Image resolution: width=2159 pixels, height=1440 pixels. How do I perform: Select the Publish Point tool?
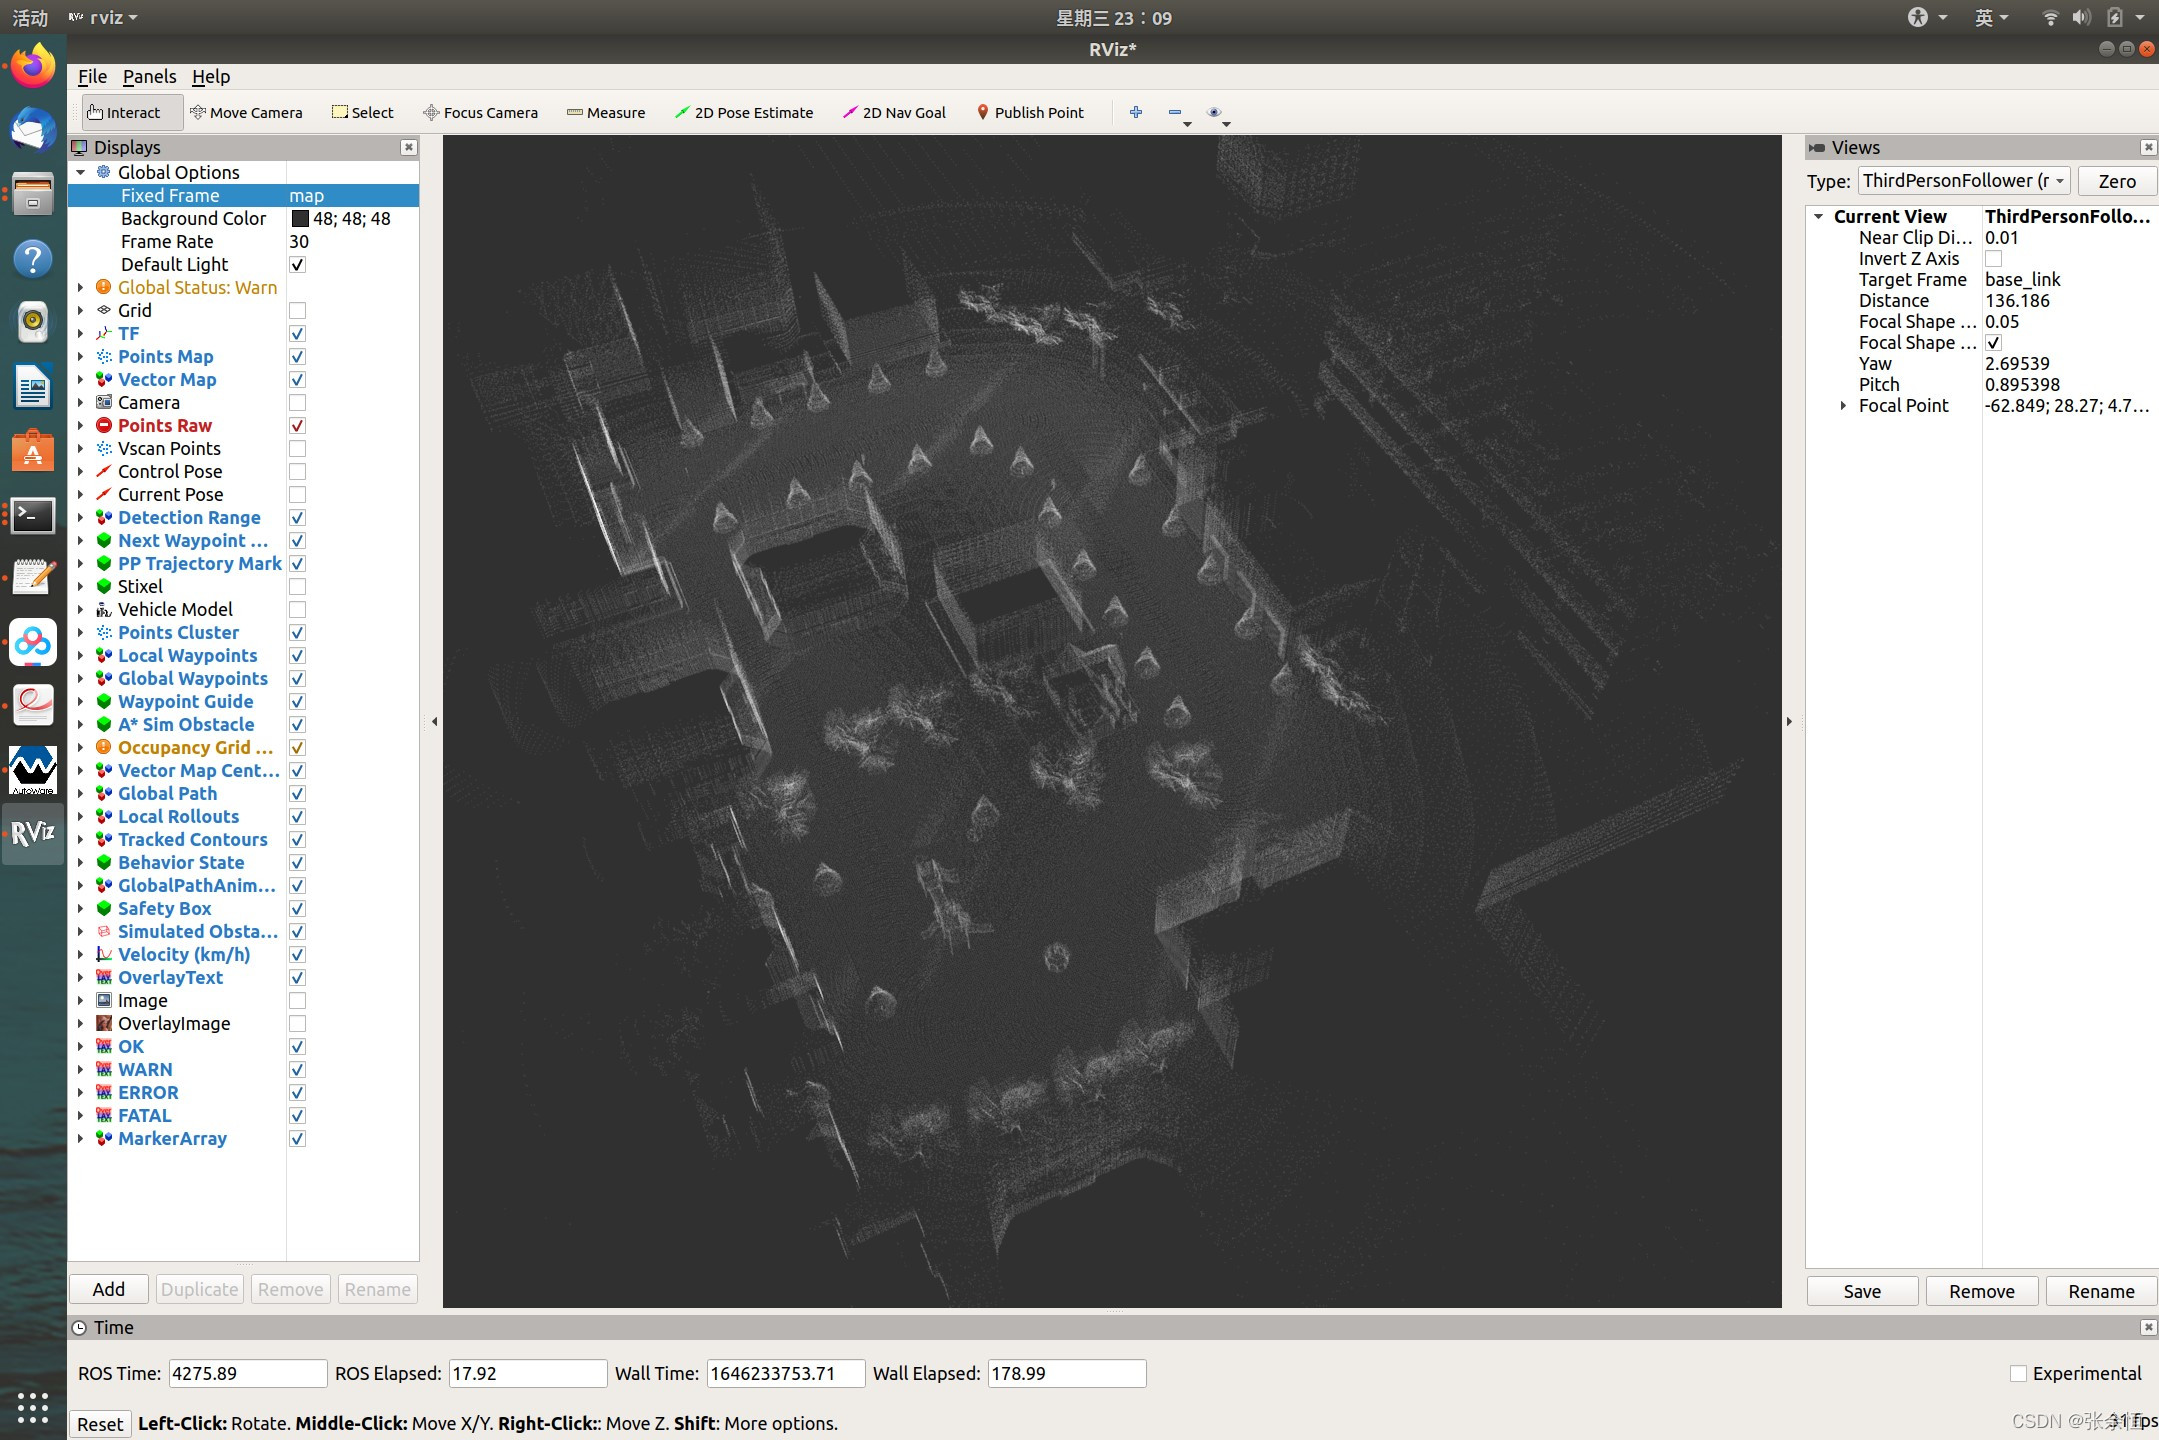(x=1030, y=112)
